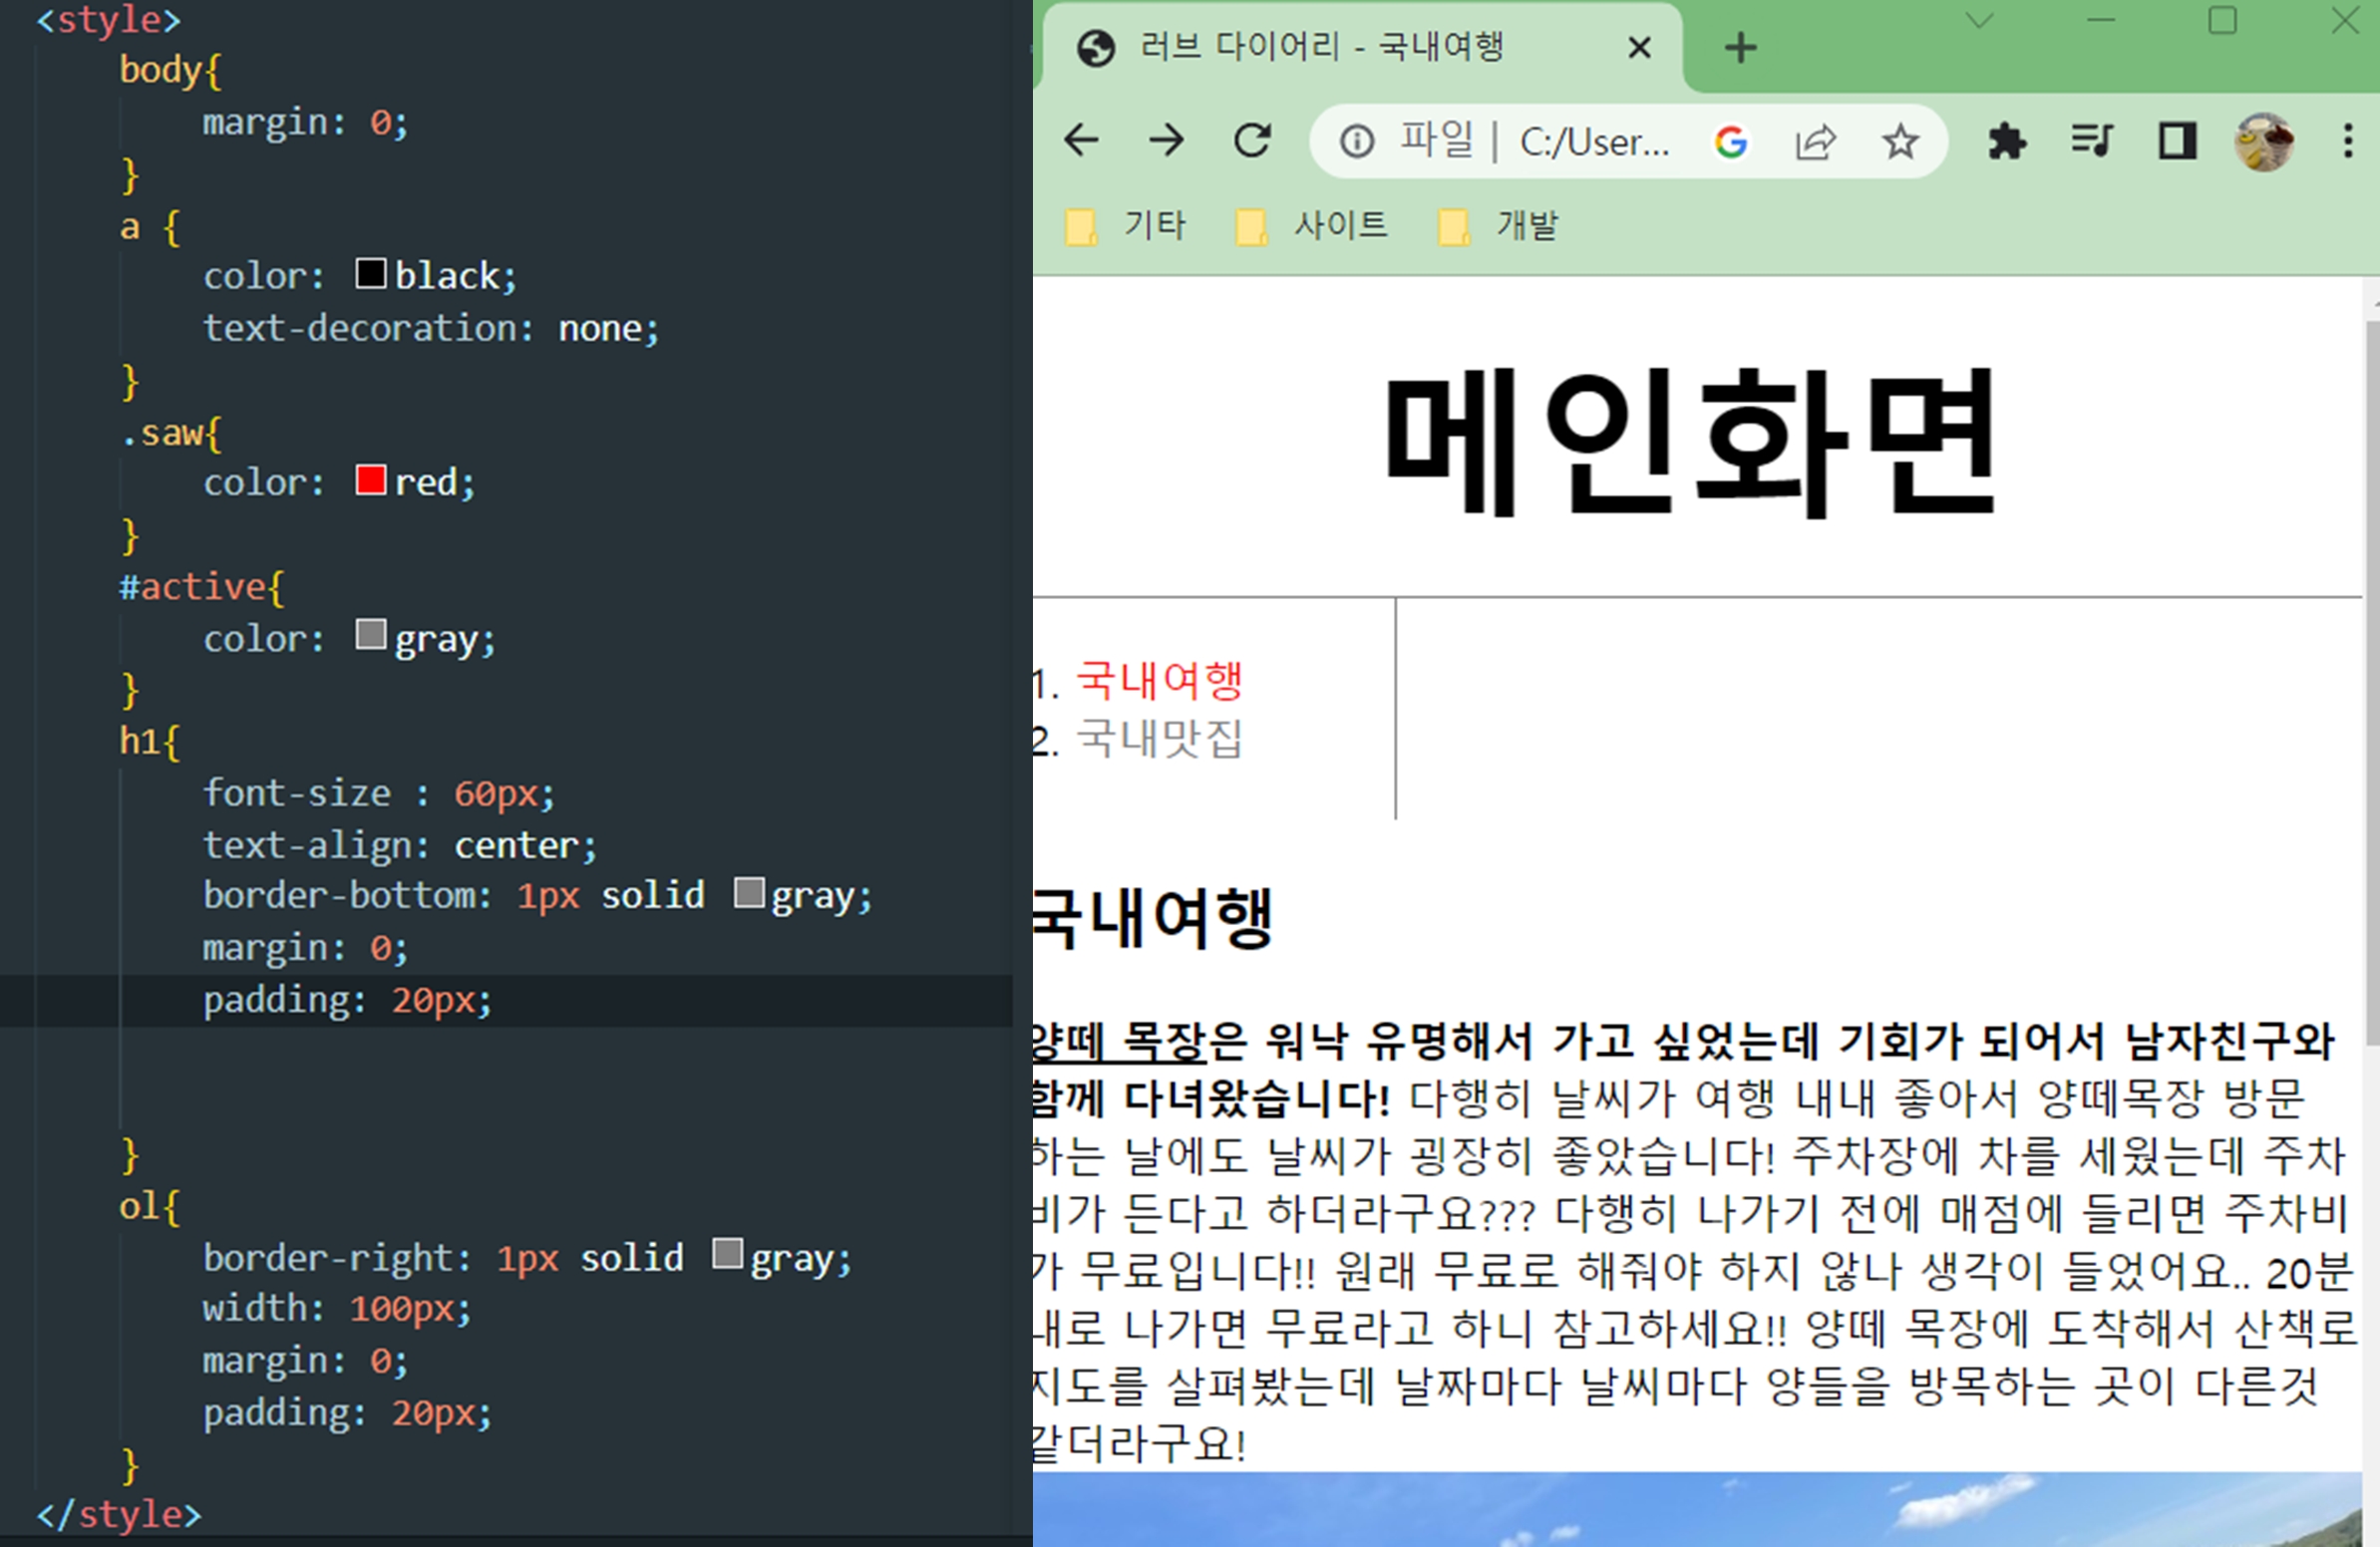Open the Extensions puzzle icon

2006,141
